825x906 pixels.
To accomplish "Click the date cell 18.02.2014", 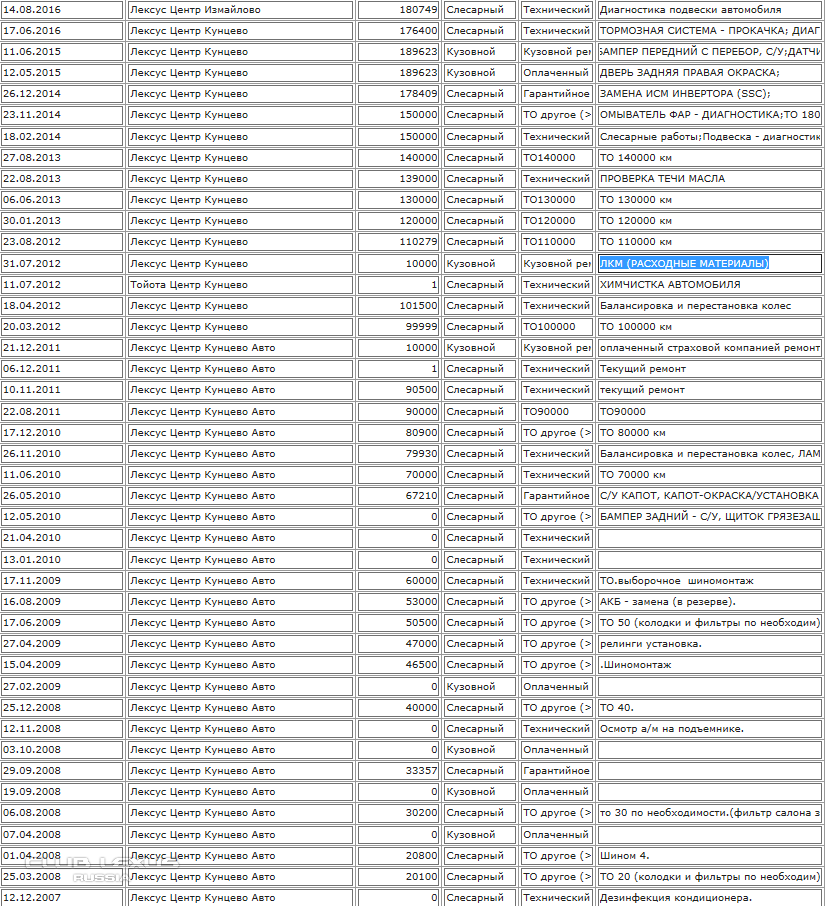I will [62, 136].
